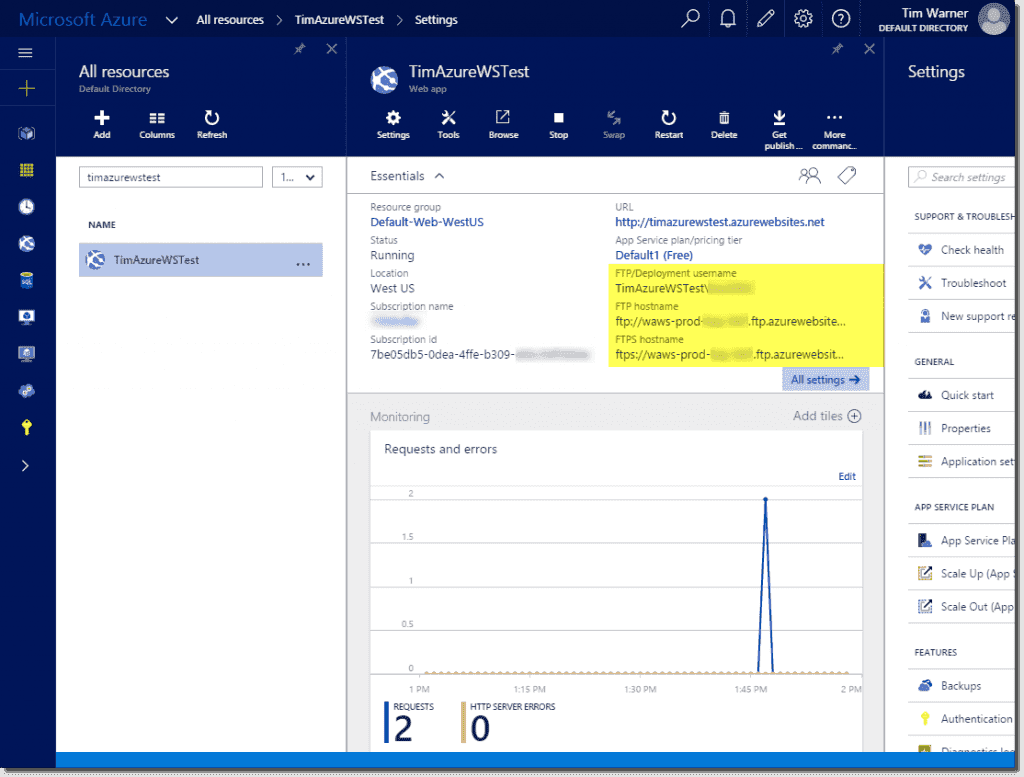Open Authentication feature setting
1024x777 pixels.
[961, 719]
